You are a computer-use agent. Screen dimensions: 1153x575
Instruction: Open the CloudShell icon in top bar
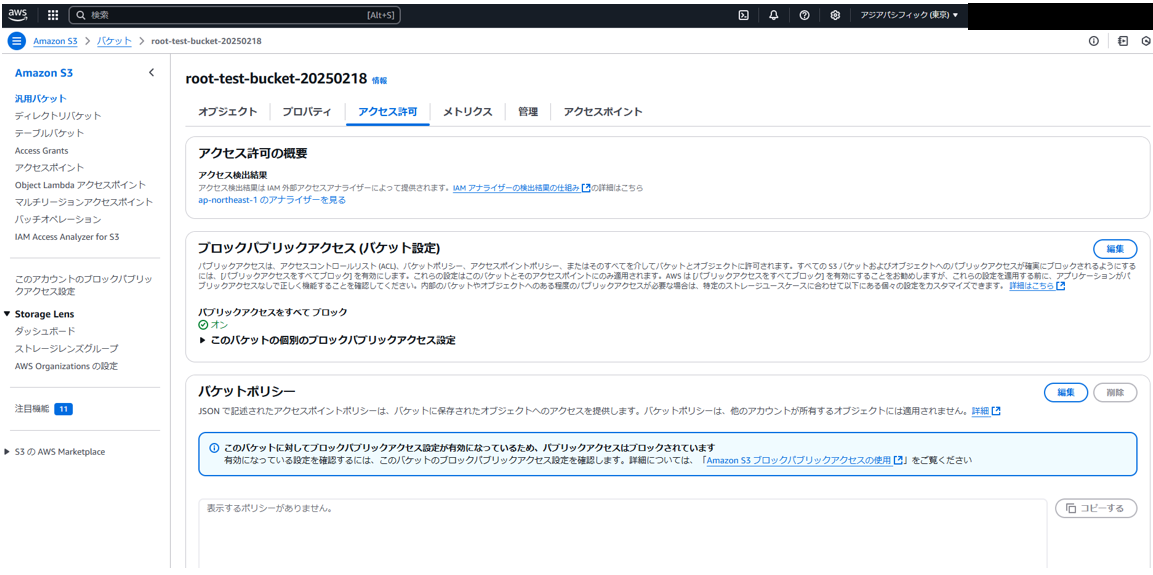point(743,15)
